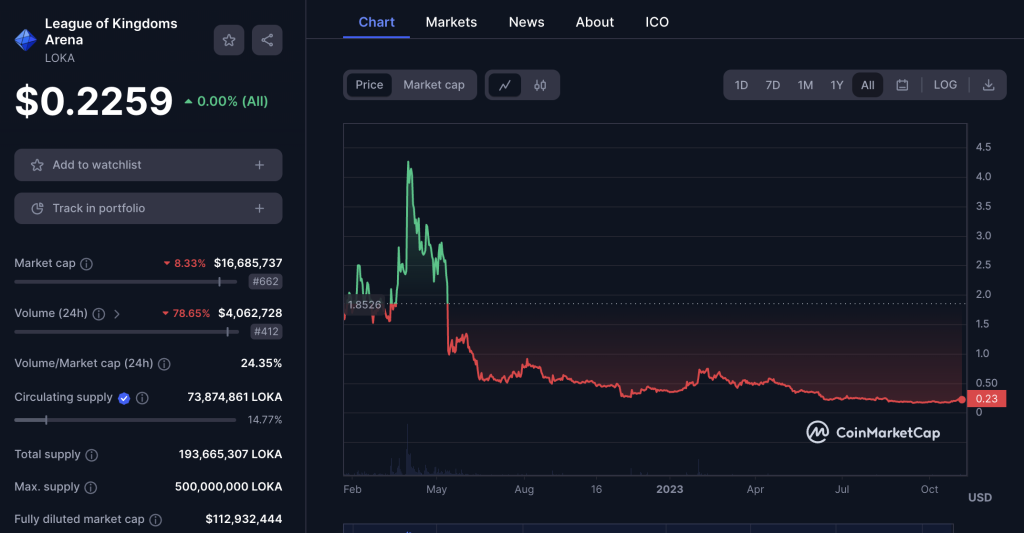Select All time range
Screen dimensions: 1024x533
(867, 85)
